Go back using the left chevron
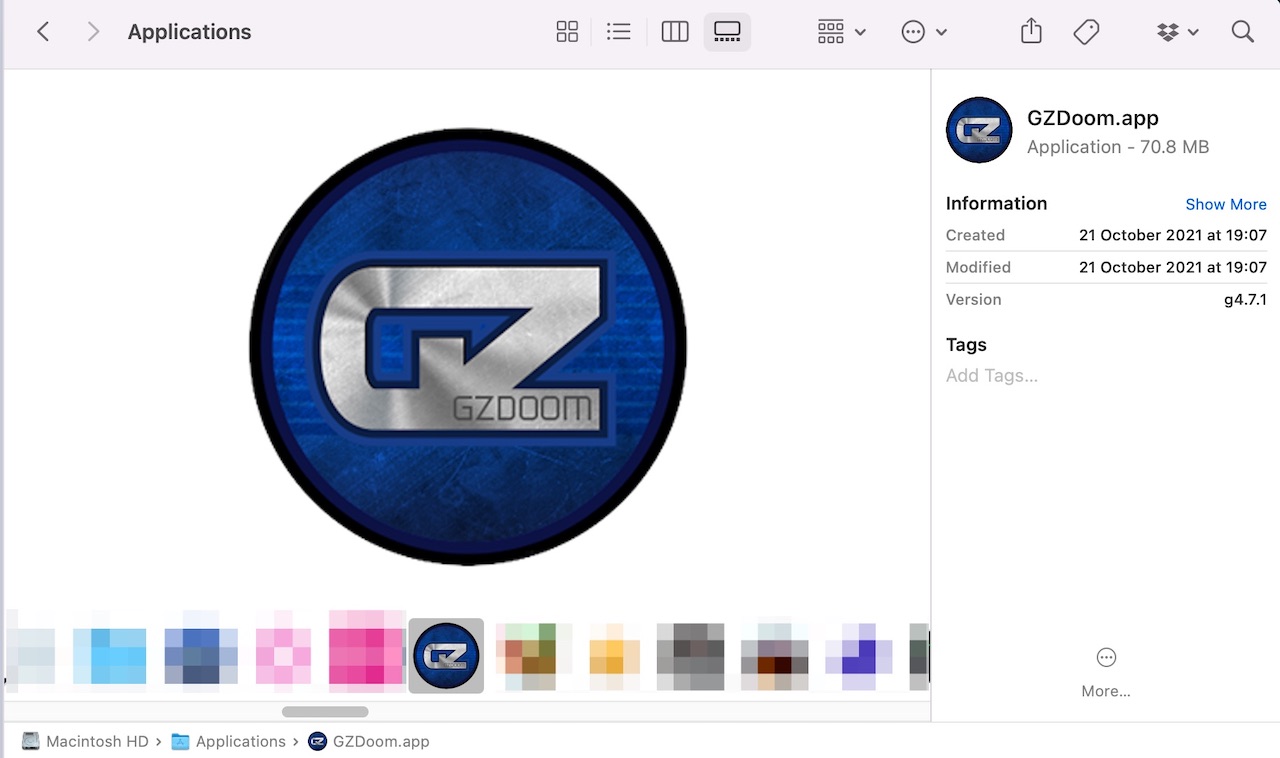 pos(43,32)
